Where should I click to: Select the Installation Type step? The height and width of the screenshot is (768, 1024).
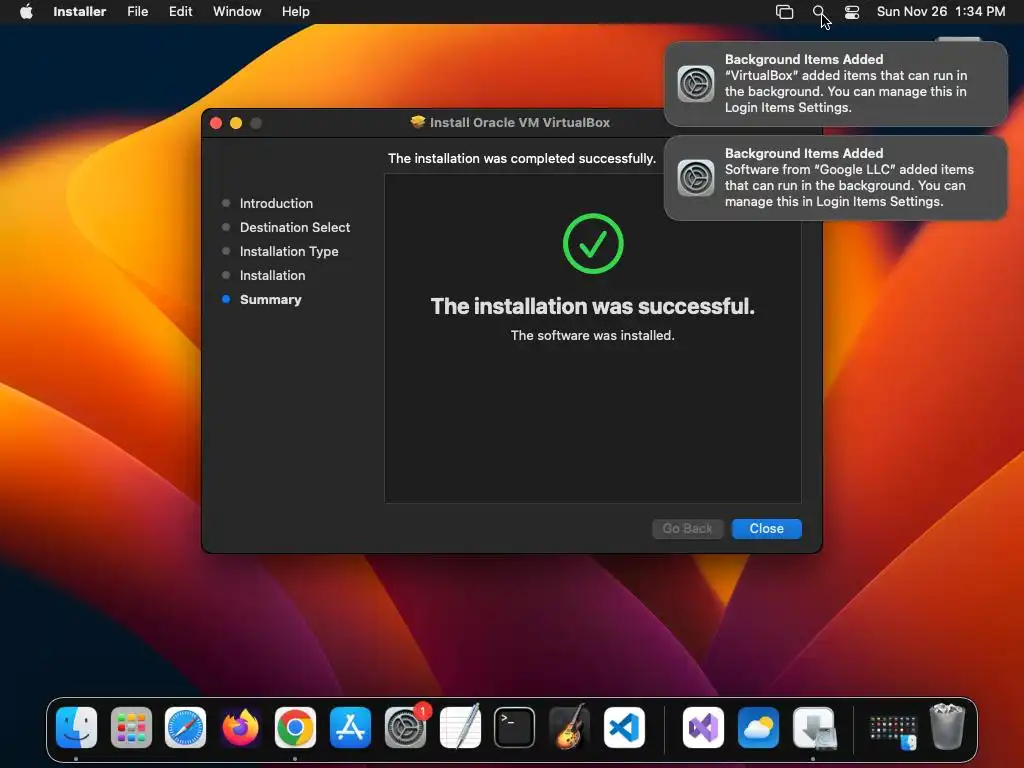(x=289, y=251)
